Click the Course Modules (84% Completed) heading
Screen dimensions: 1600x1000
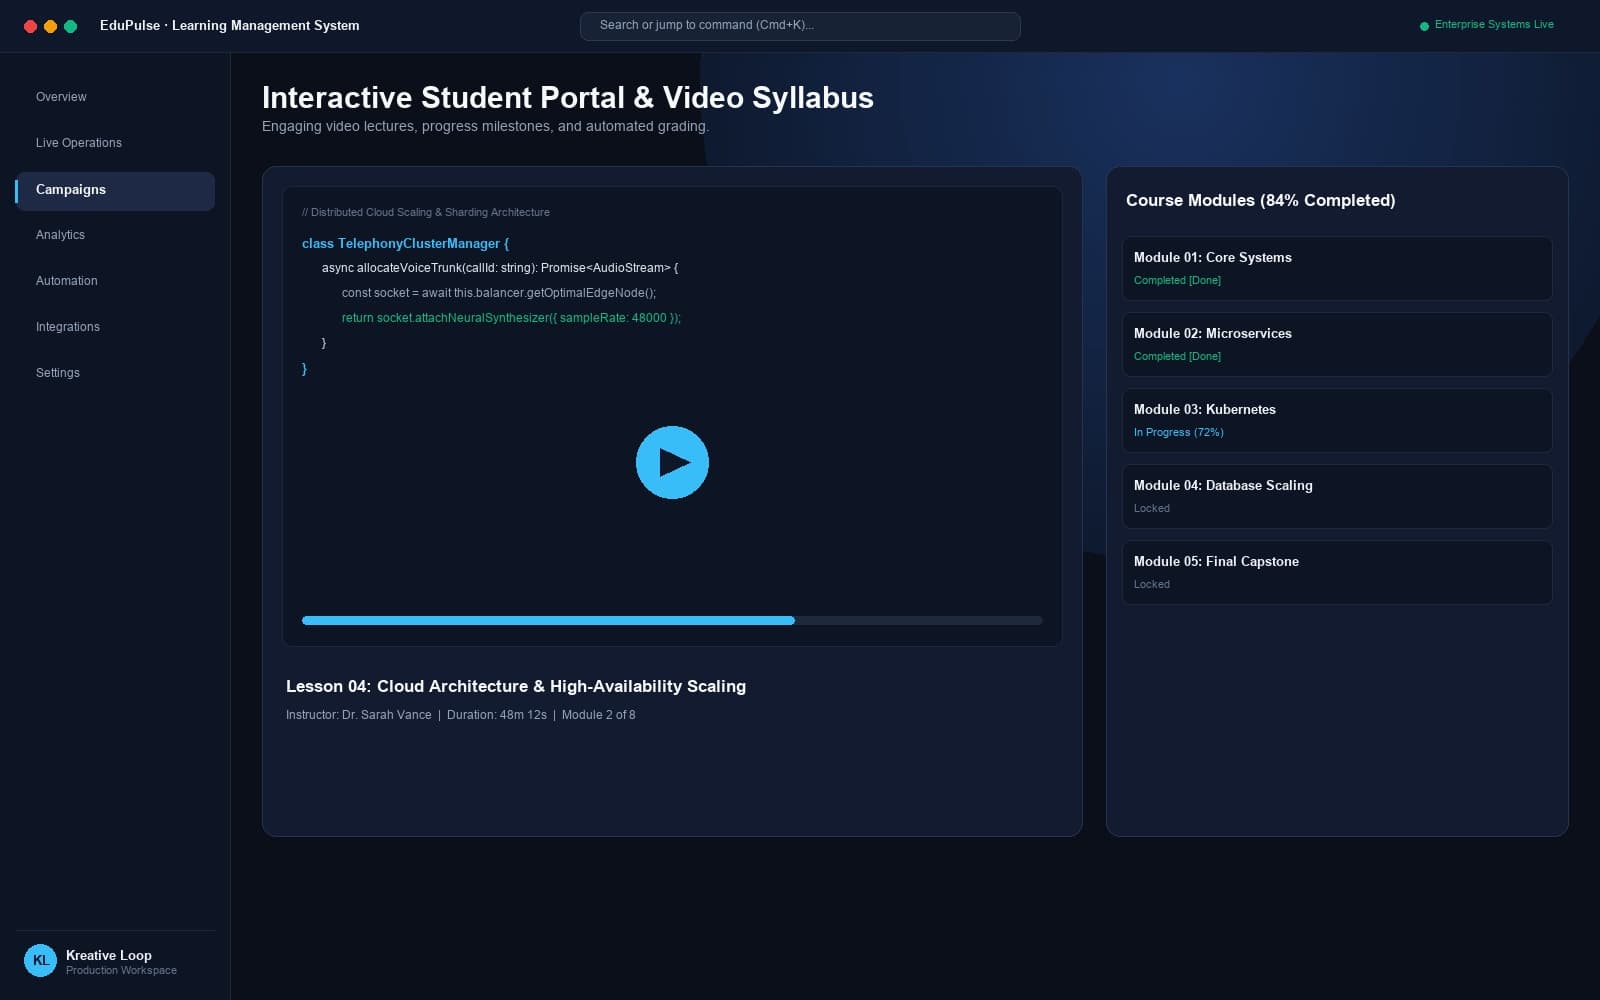tap(1260, 200)
